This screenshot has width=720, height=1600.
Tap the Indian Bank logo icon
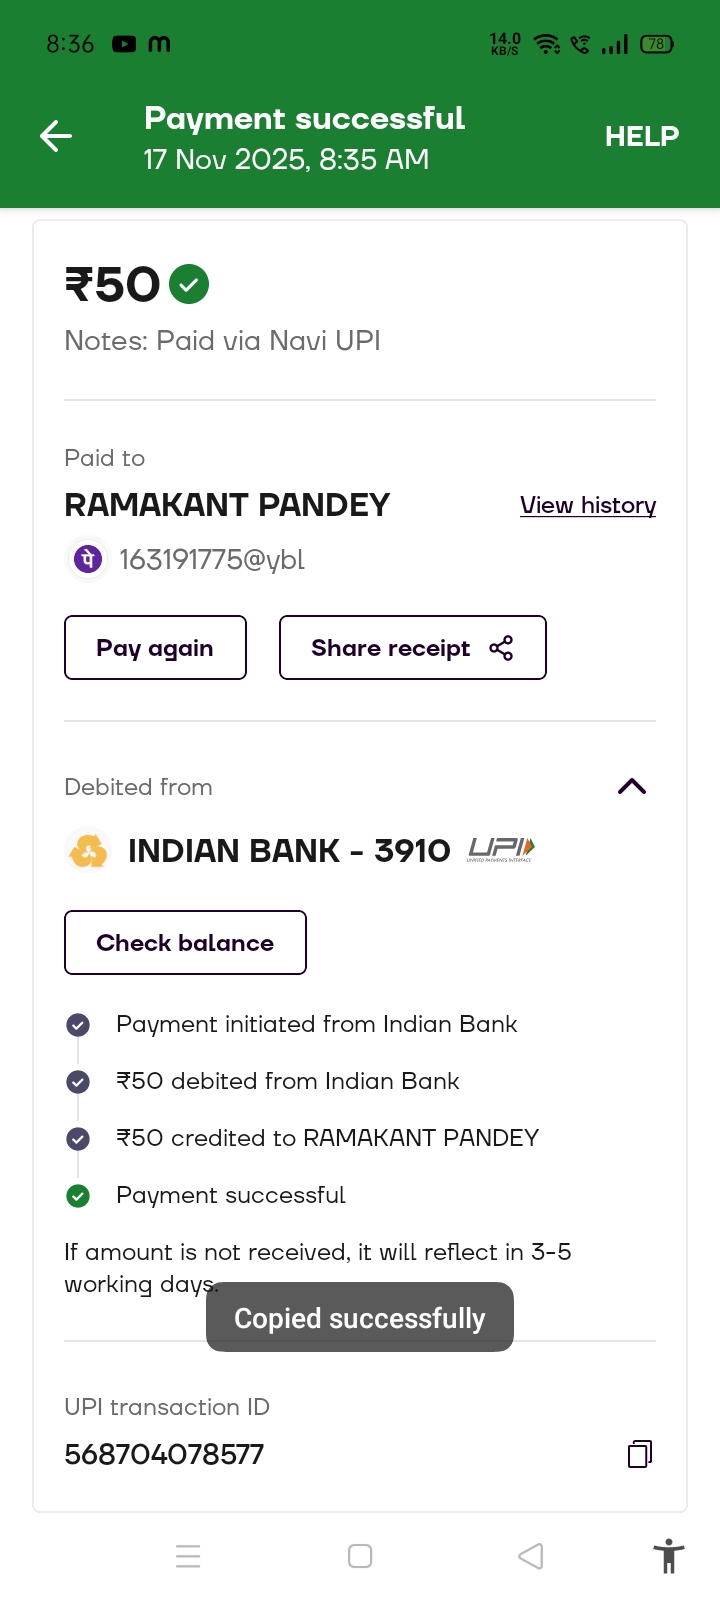pos(88,851)
